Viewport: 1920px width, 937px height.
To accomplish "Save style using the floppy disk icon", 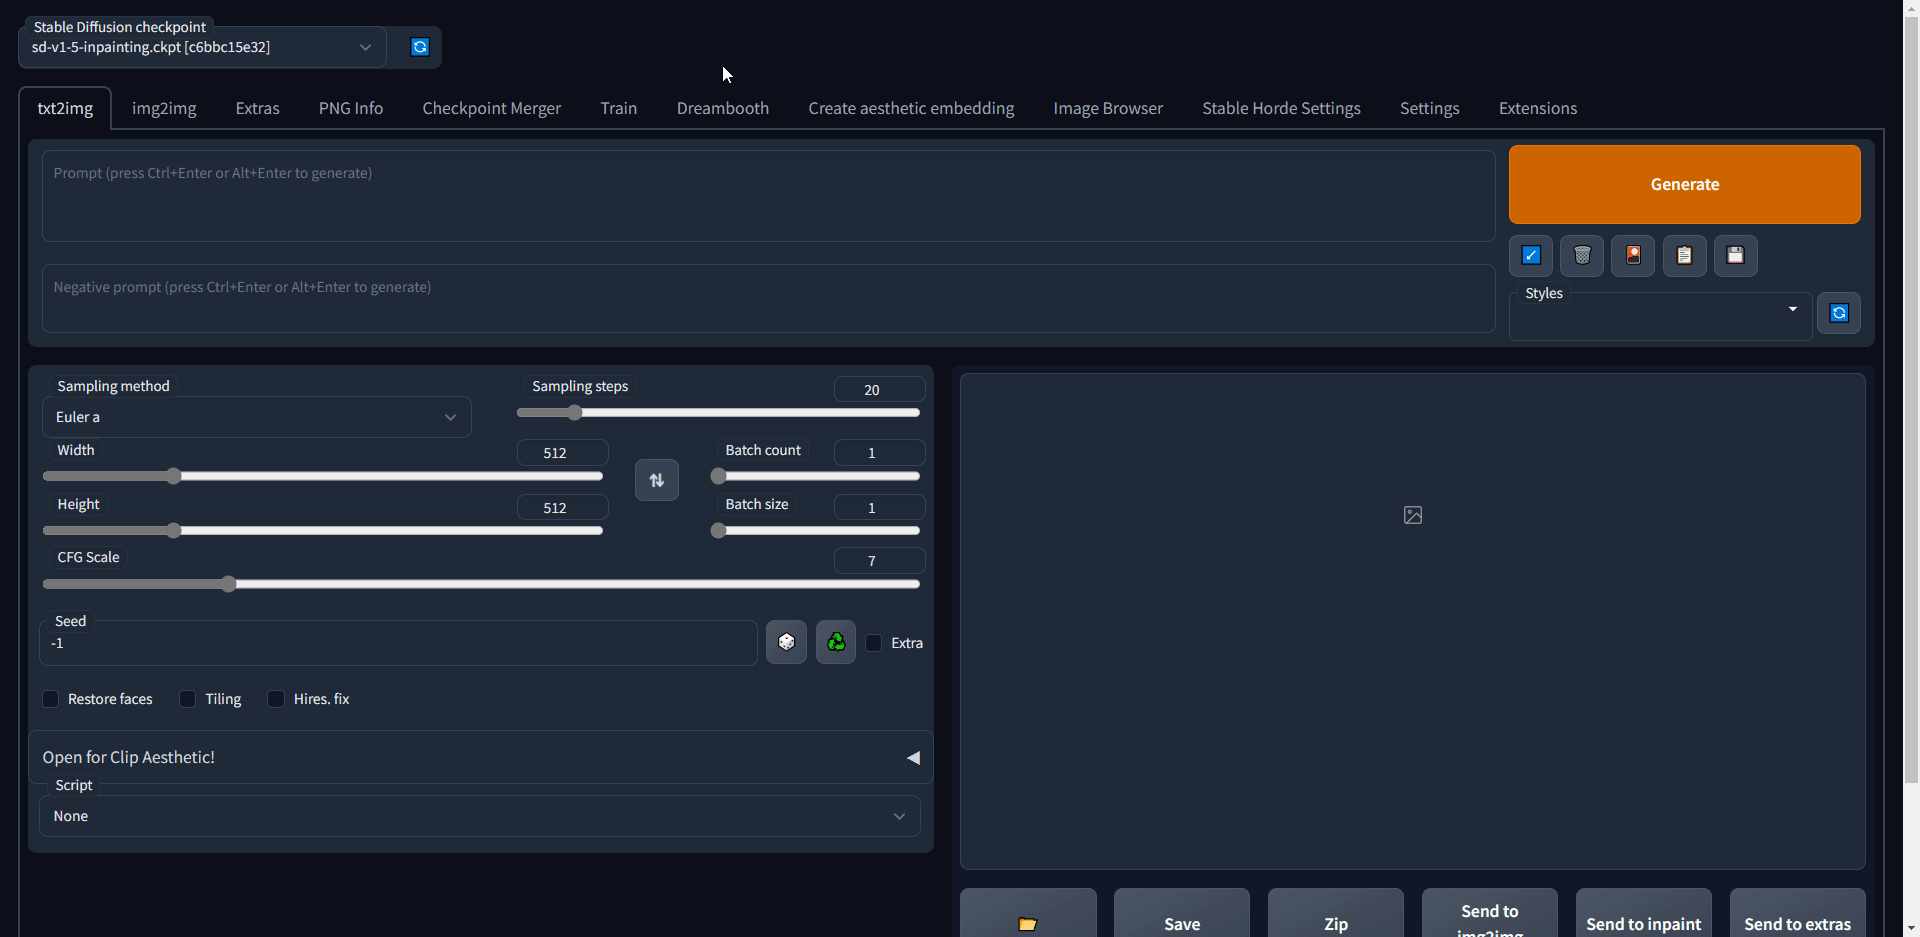I will click(x=1736, y=256).
